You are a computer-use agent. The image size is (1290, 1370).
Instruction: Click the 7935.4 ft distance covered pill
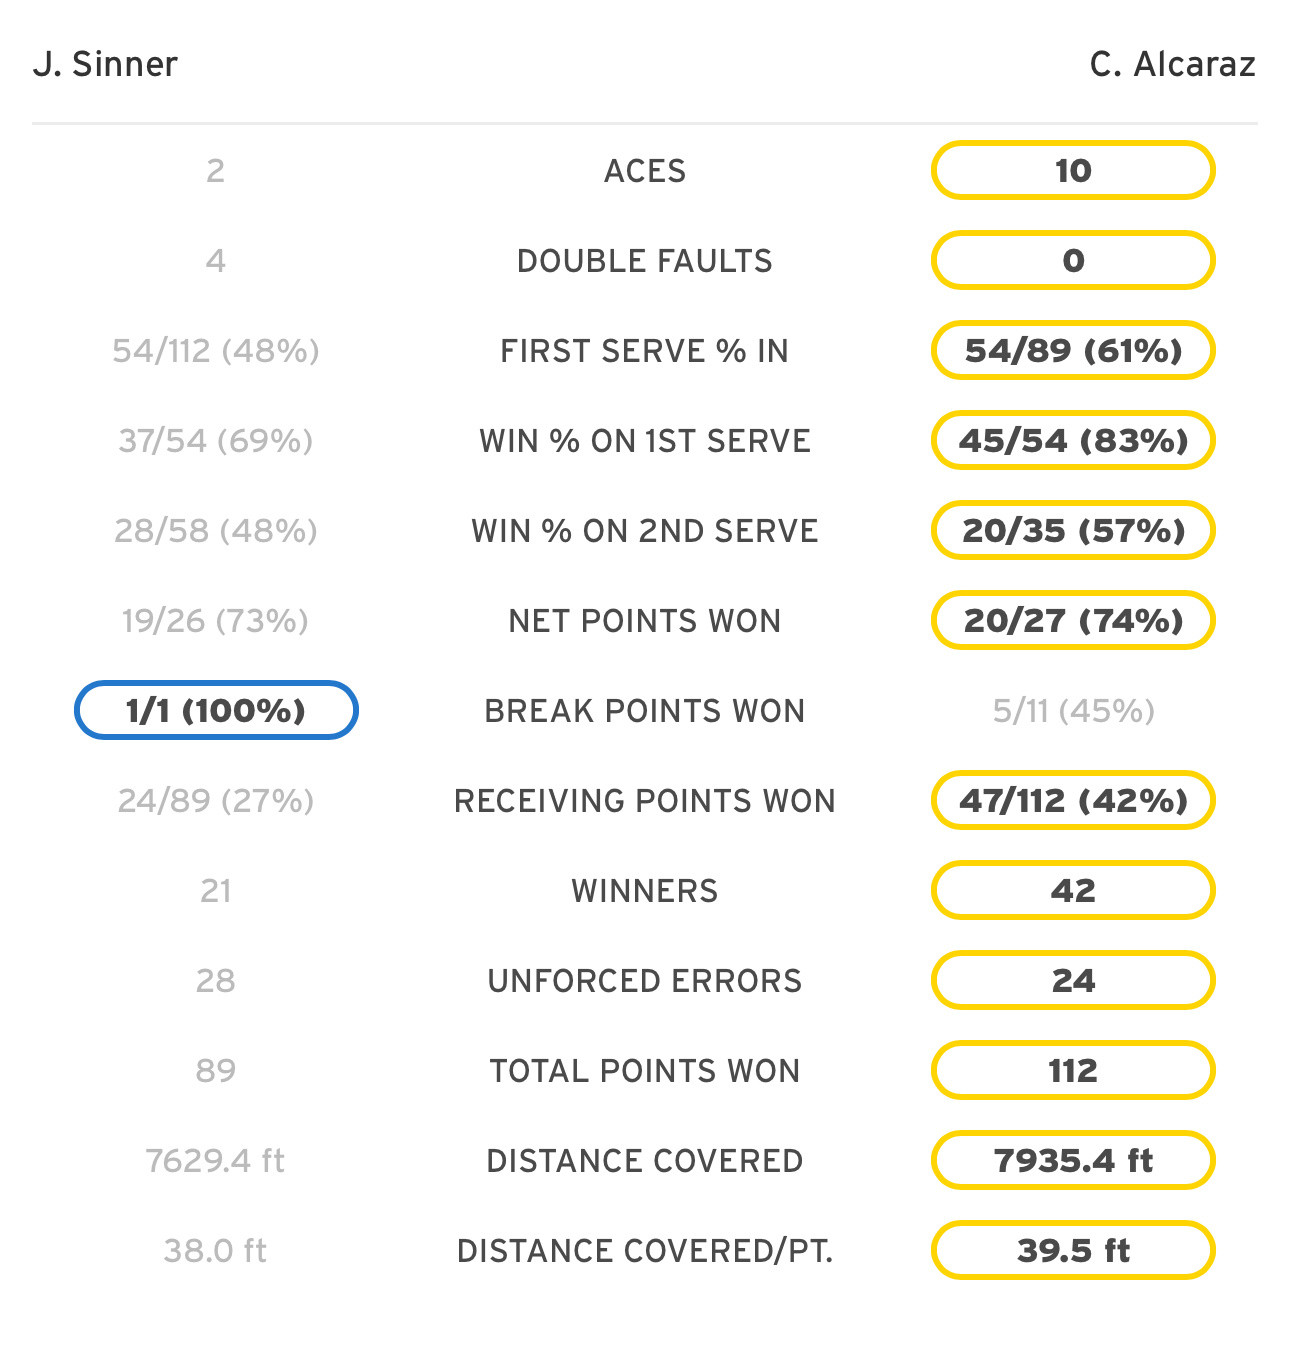1073,1160
